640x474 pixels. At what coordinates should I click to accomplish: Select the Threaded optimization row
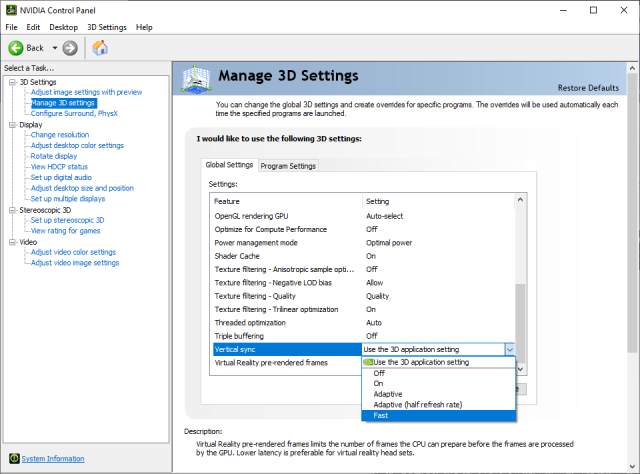[364, 323]
